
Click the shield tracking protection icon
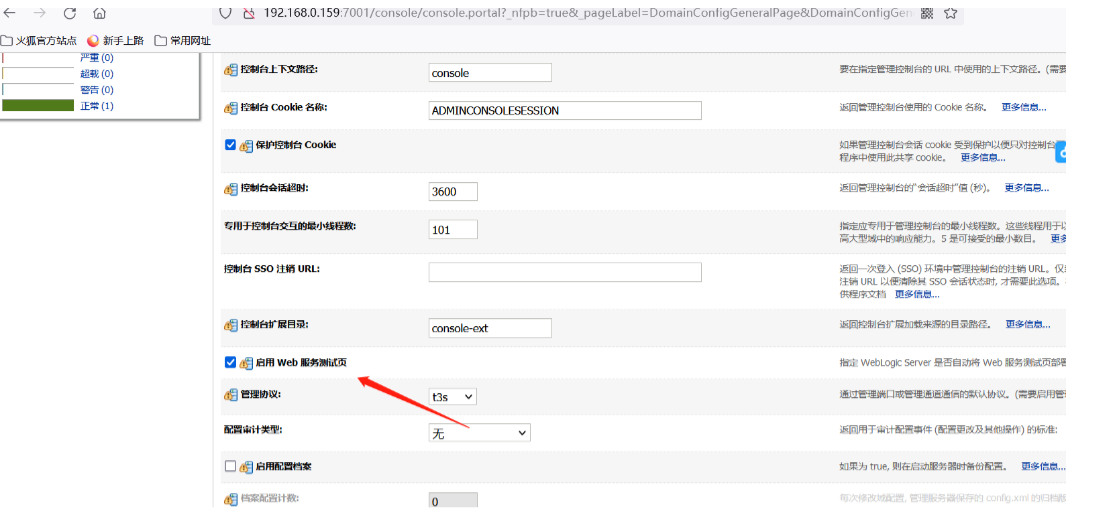(x=225, y=13)
